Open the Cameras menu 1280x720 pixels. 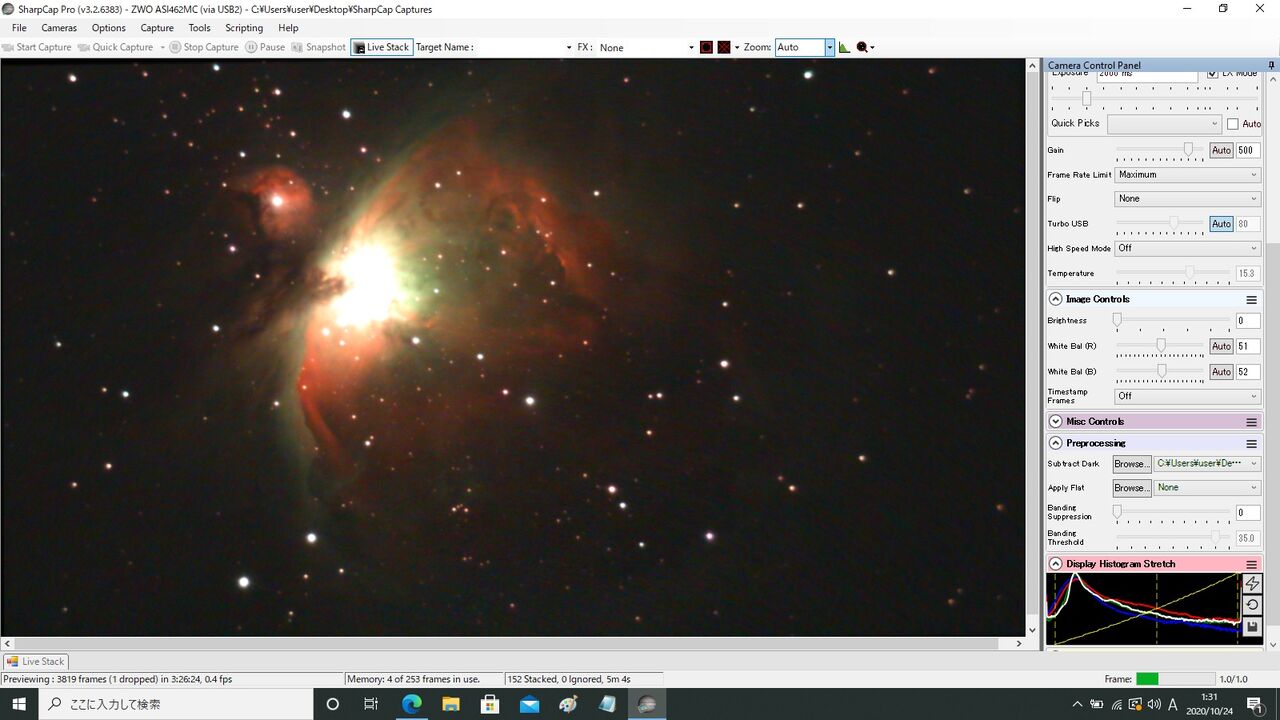[59, 28]
